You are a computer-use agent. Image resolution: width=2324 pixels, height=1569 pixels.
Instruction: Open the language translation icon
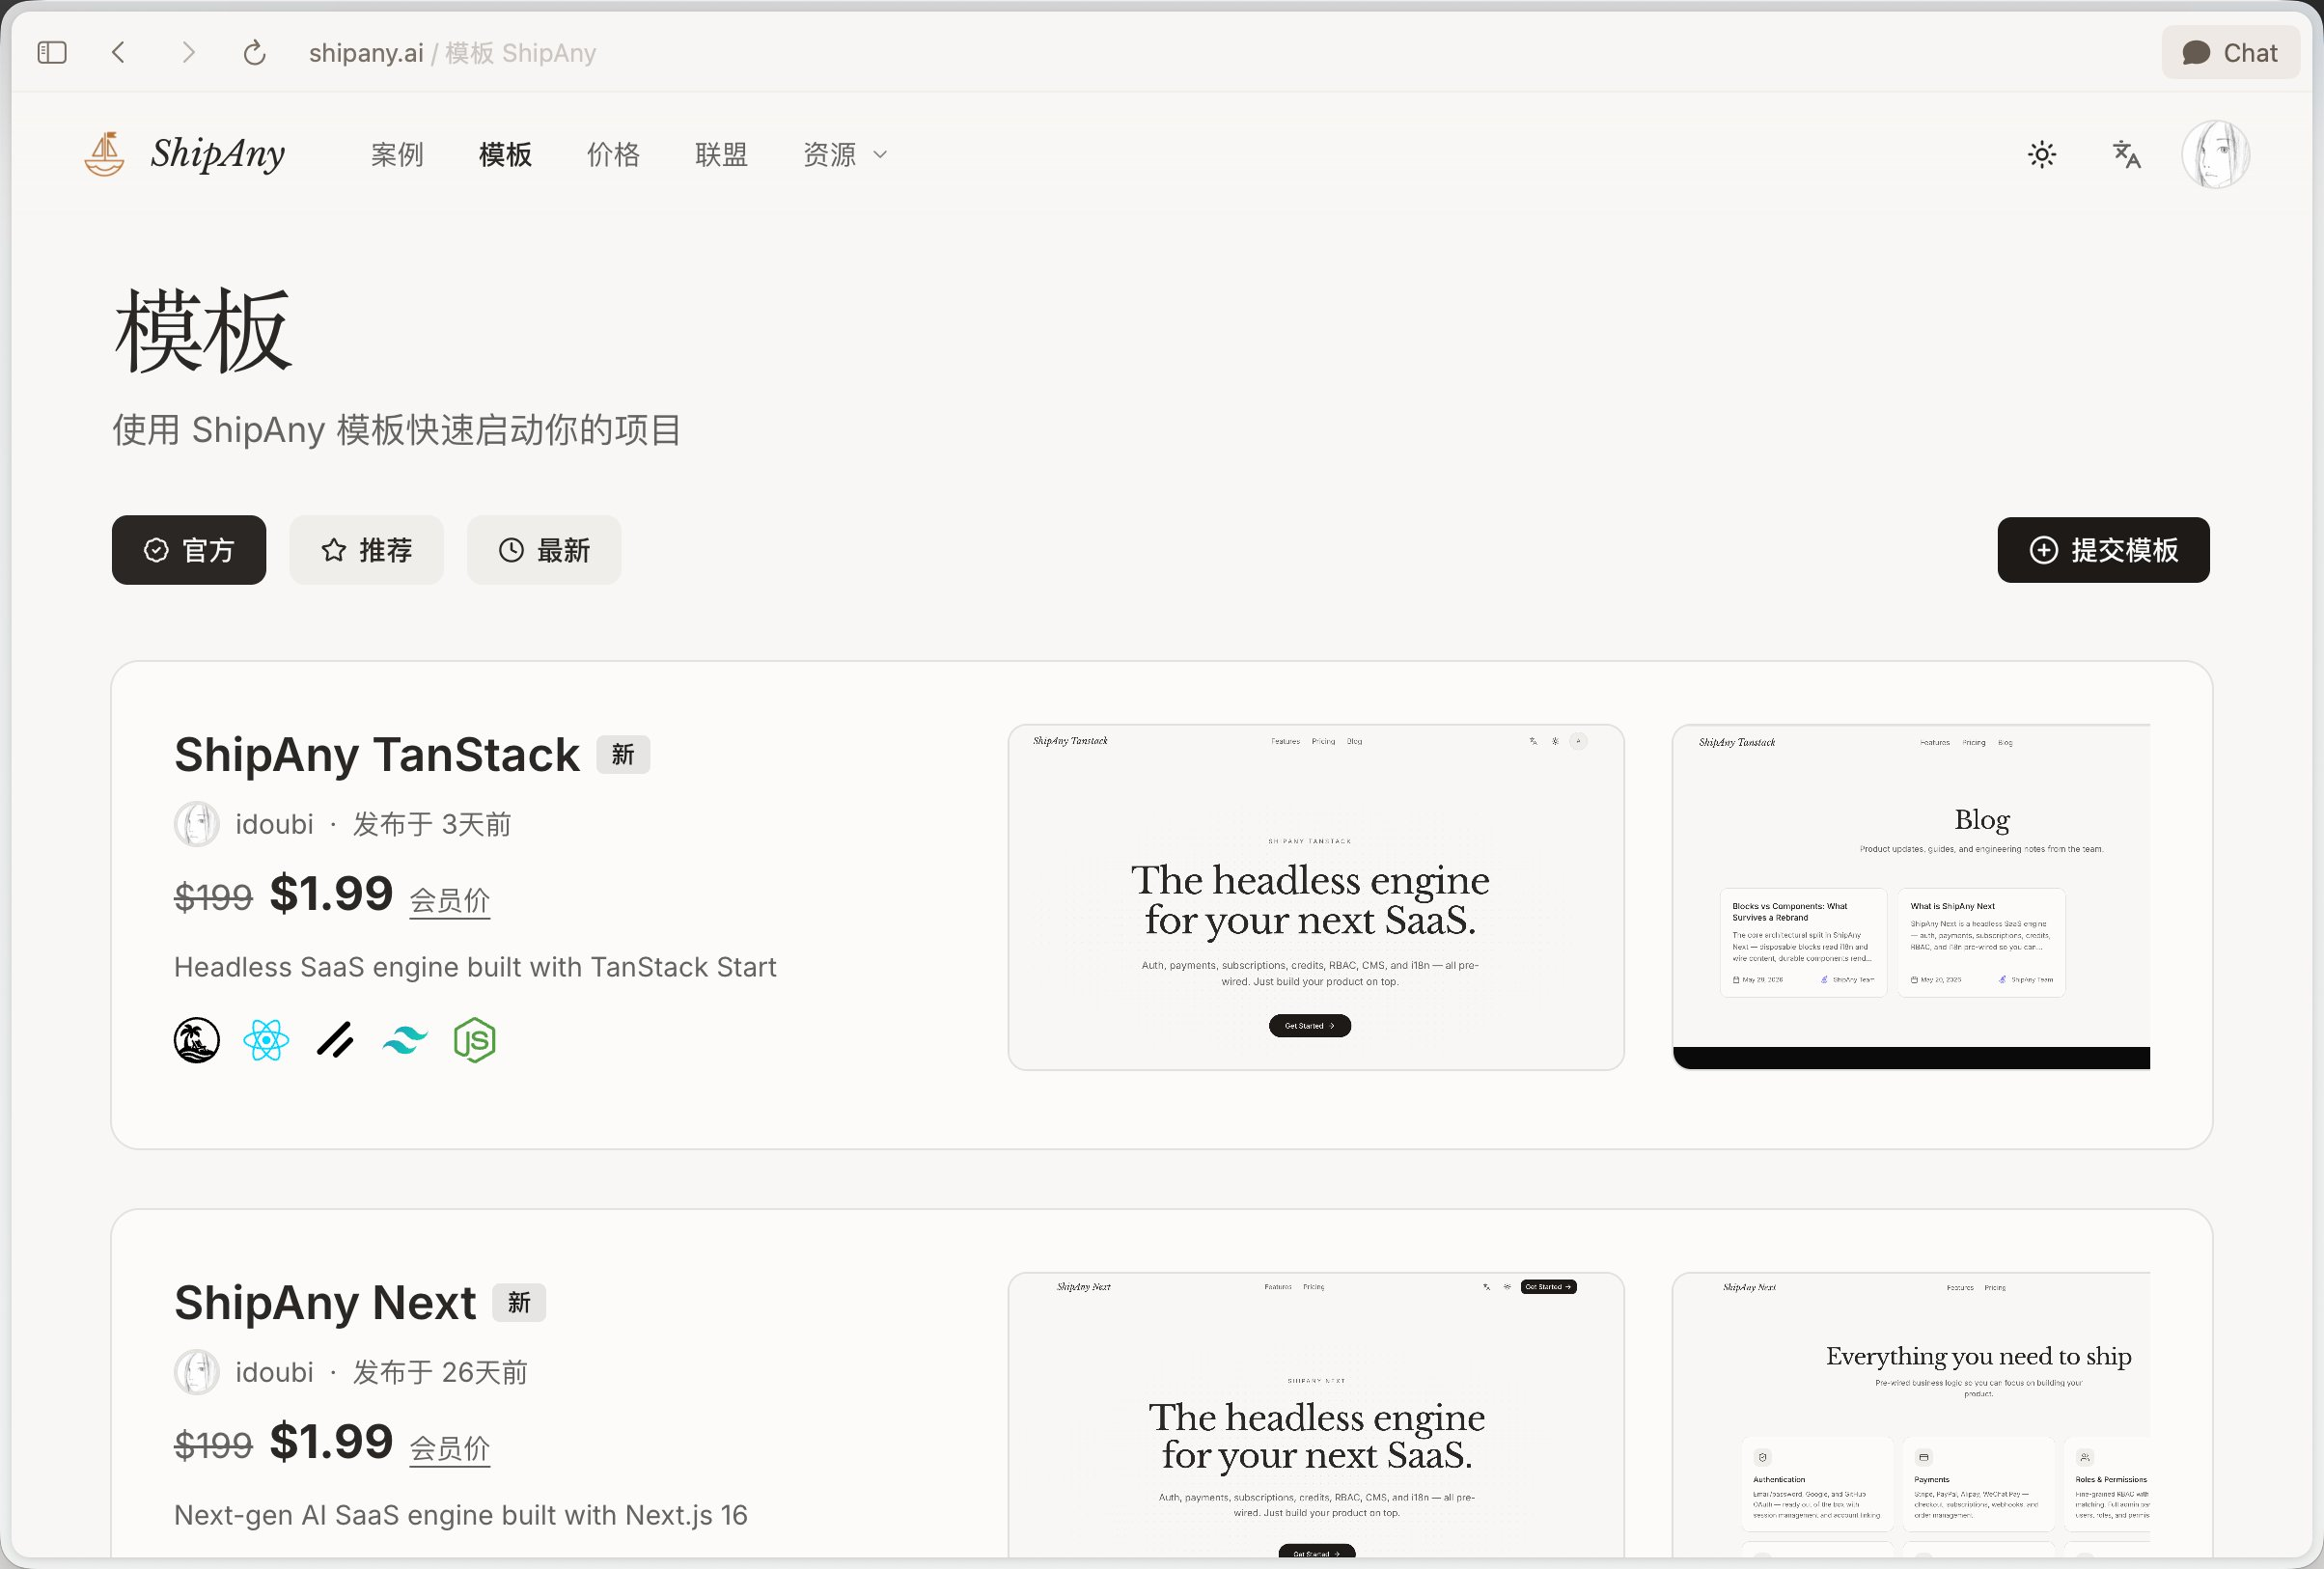[x=2126, y=155]
